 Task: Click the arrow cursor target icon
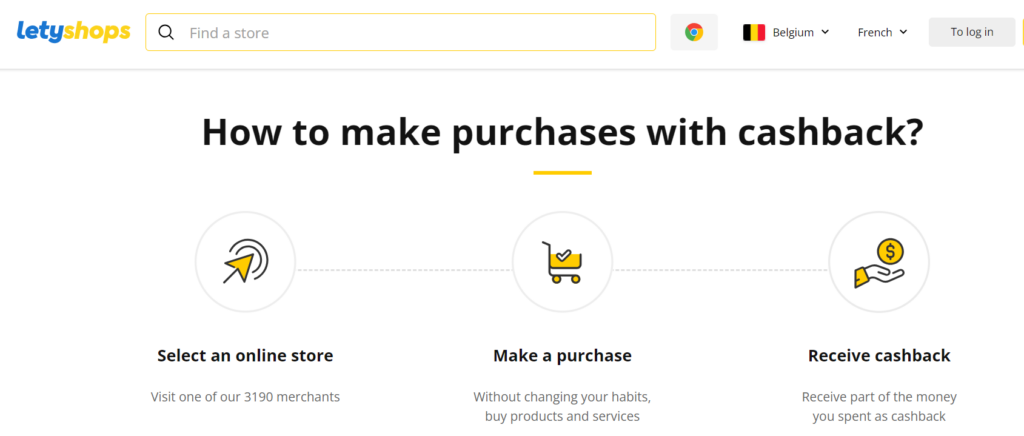(x=245, y=261)
